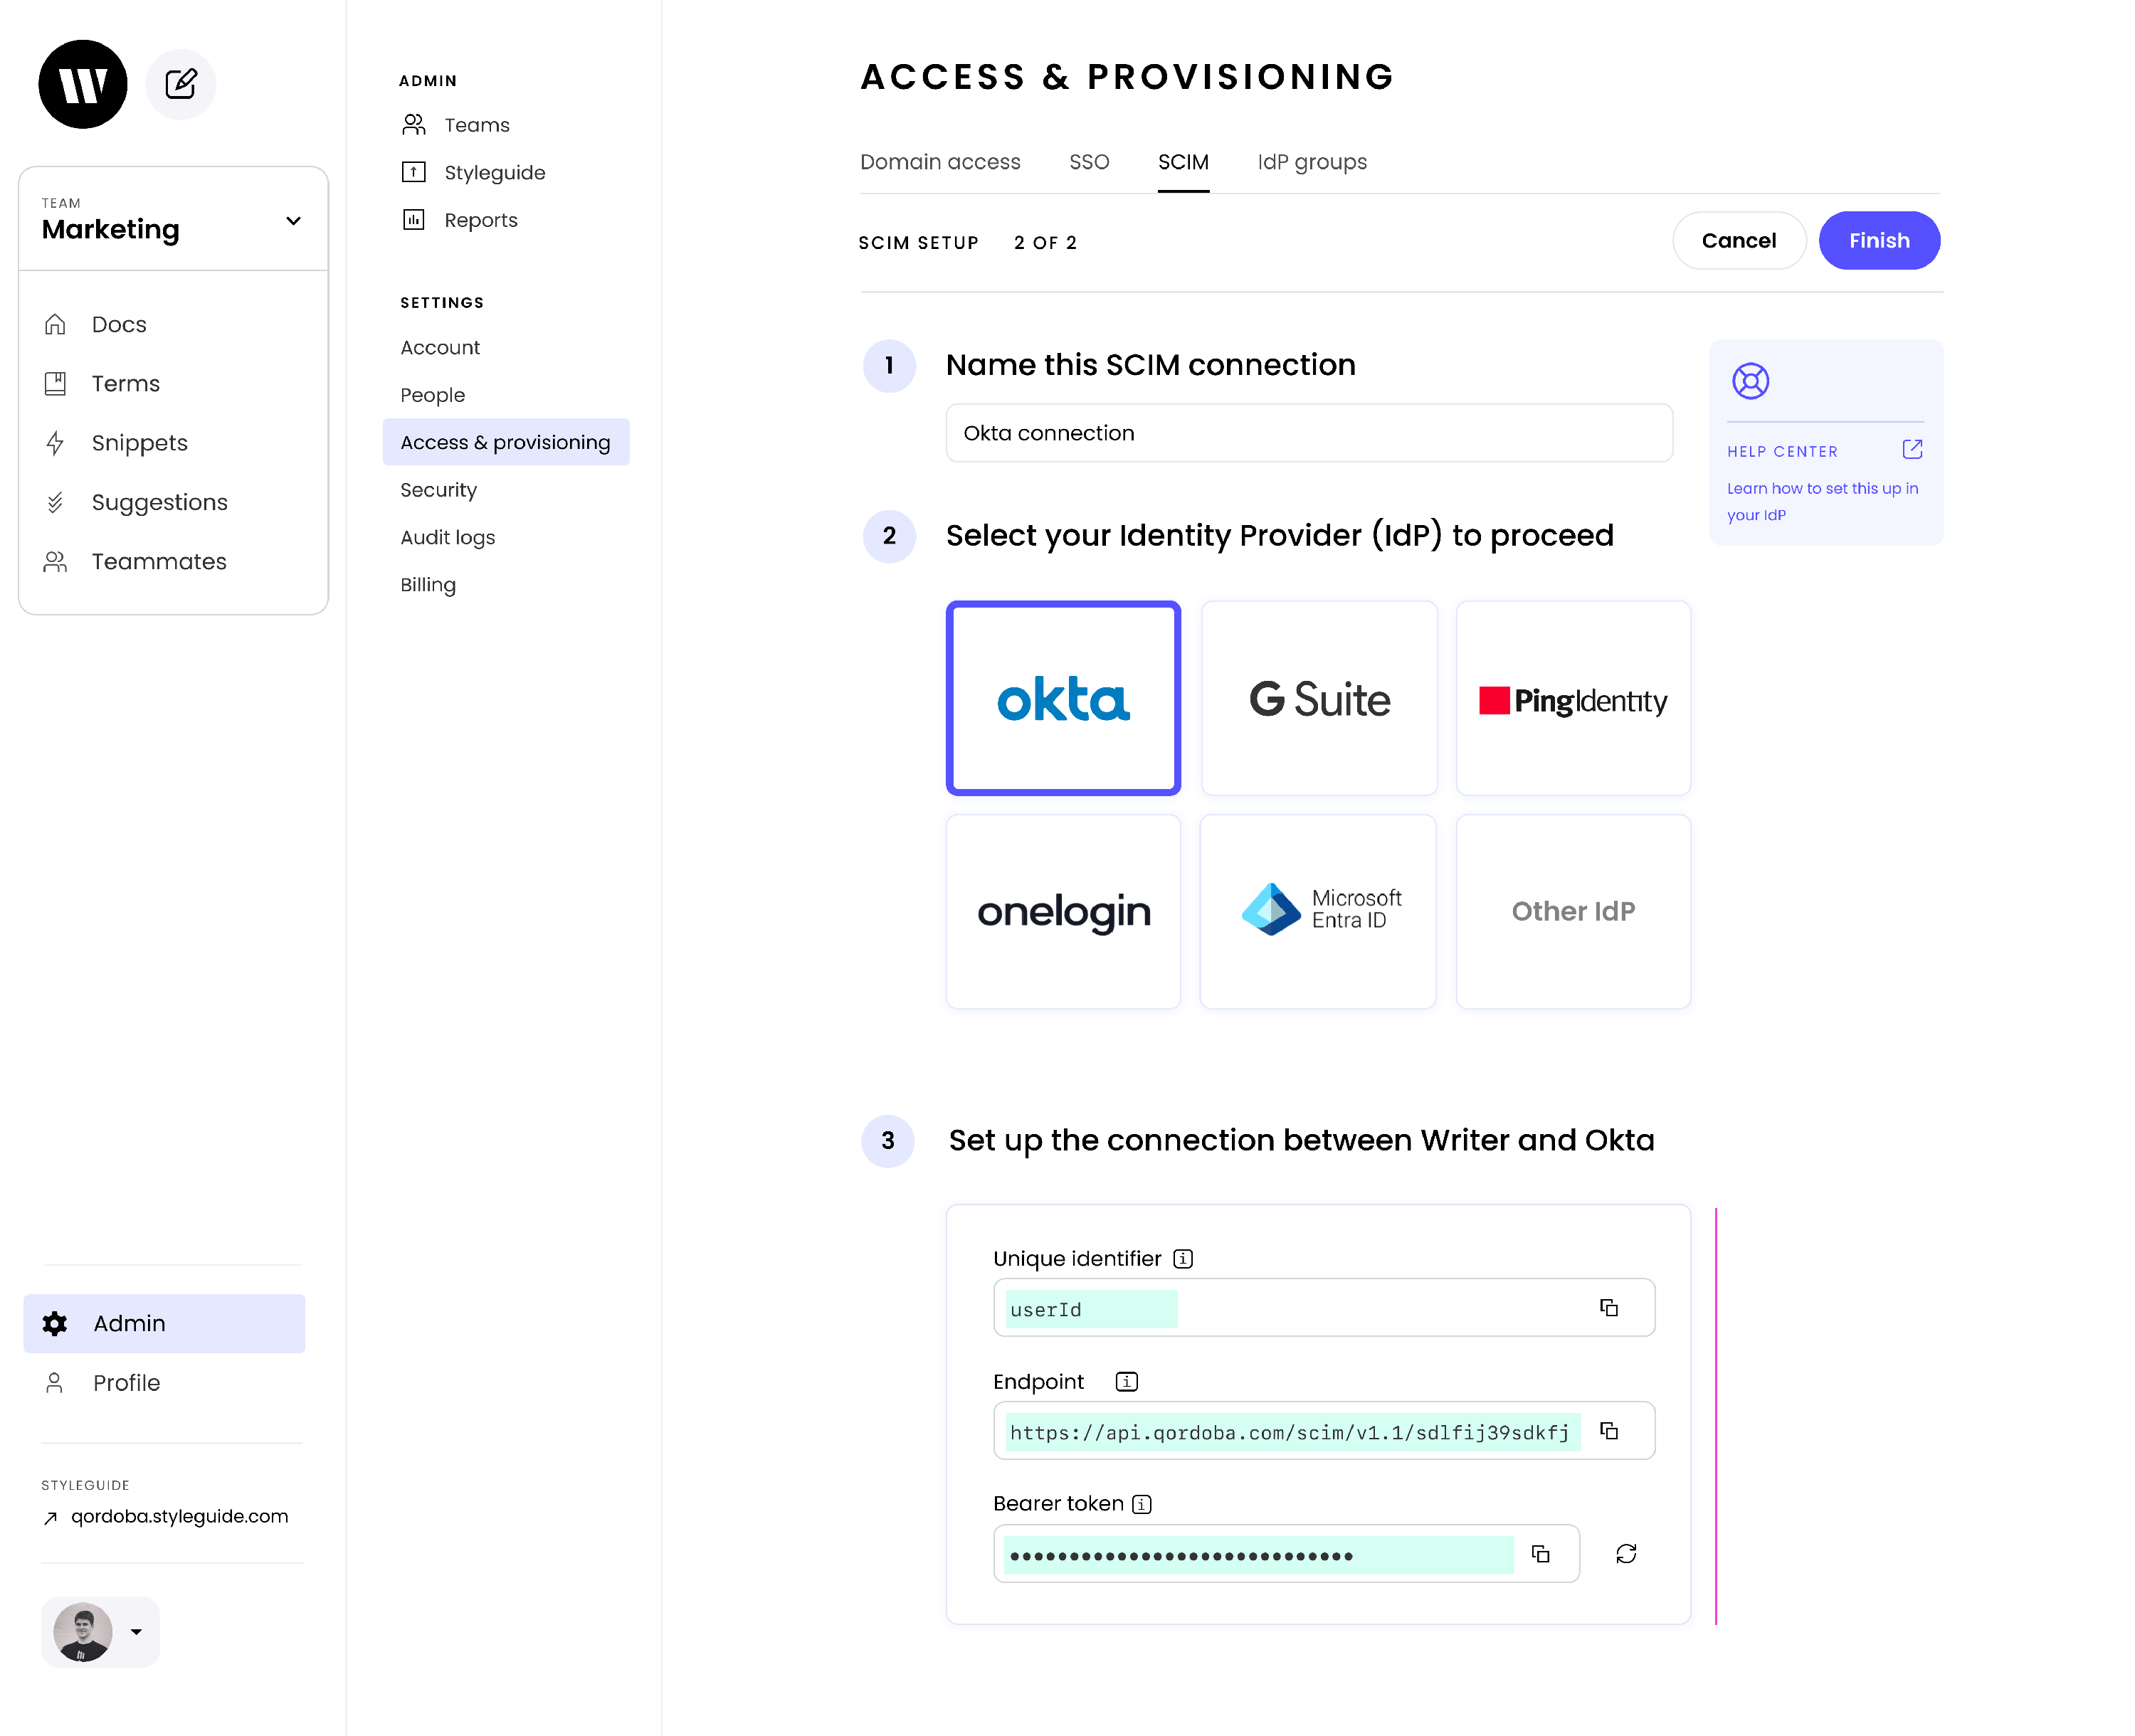The image size is (2135, 1736).
Task: Copy the Endpoint URL
Action: (1609, 1430)
